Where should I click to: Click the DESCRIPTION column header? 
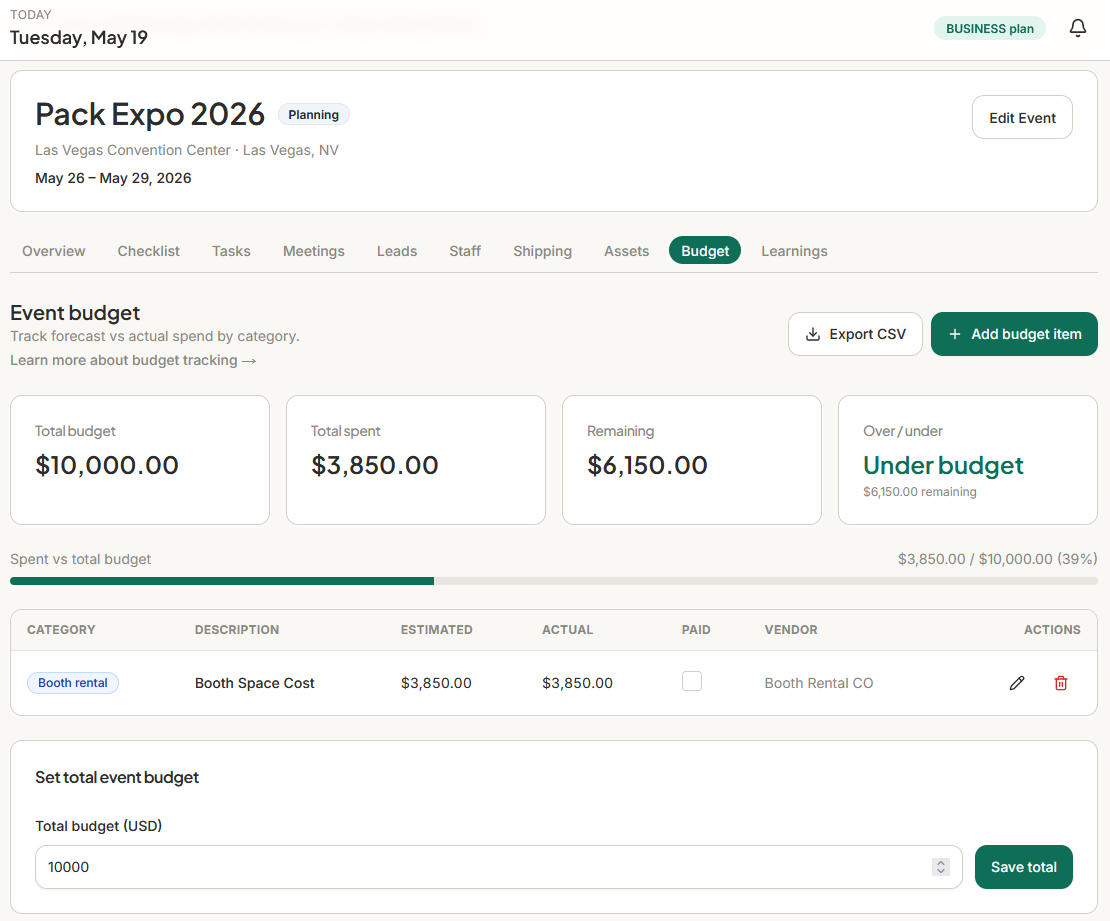click(x=237, y=630)
